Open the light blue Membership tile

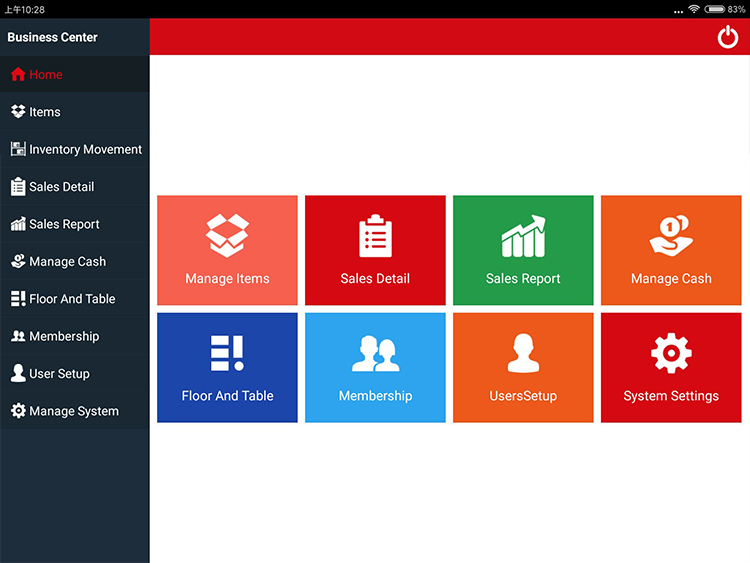[x=375, y=367]
